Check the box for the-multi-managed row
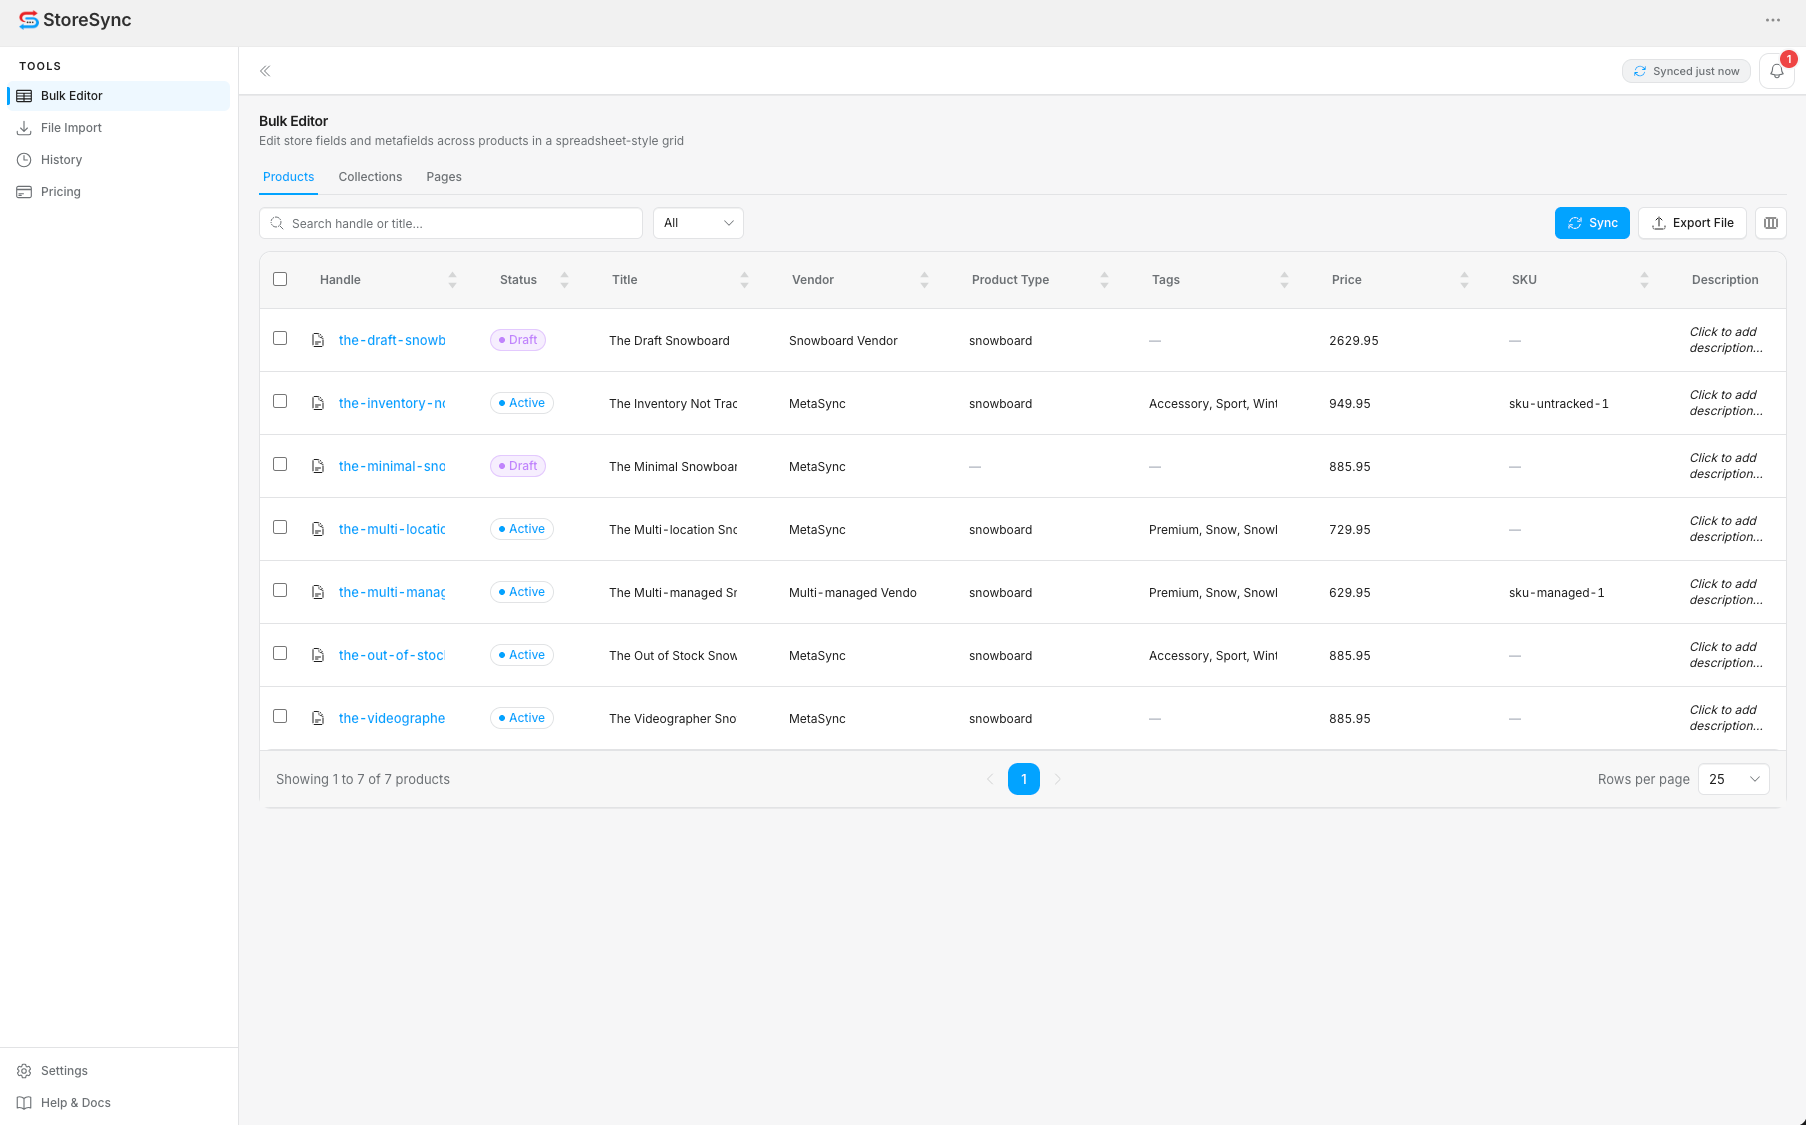Image resolution: width=1806 pixels, height=1125 pixels. [x=280, y=590]
